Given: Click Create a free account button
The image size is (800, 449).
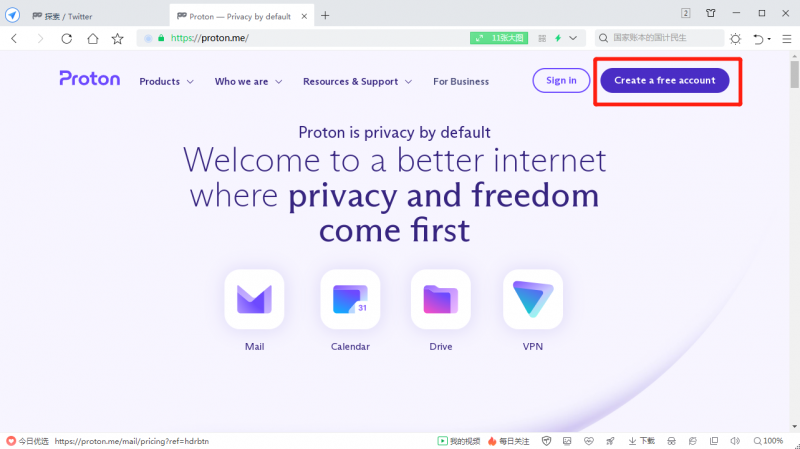Looking at the screenshot, I should pyautogui.click(x=665, y=81).
